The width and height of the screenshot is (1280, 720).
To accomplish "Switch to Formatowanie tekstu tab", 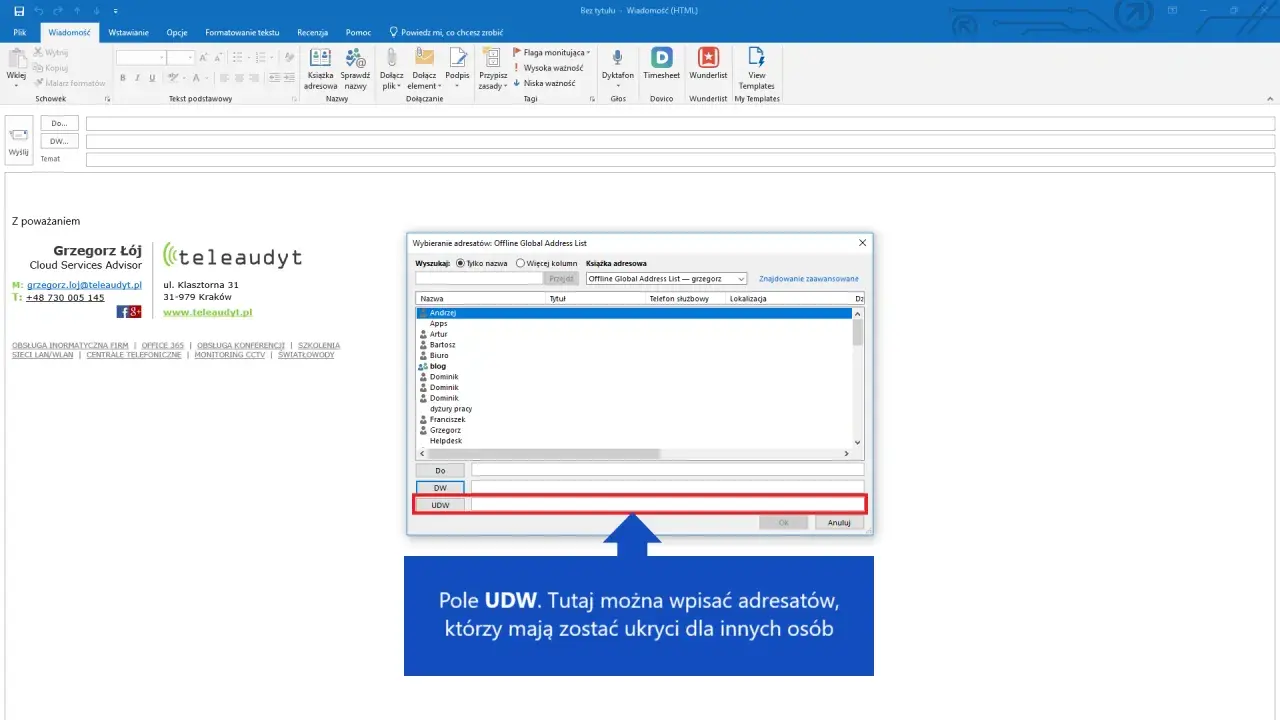I will pyautogui.click(x=242, y=32).
